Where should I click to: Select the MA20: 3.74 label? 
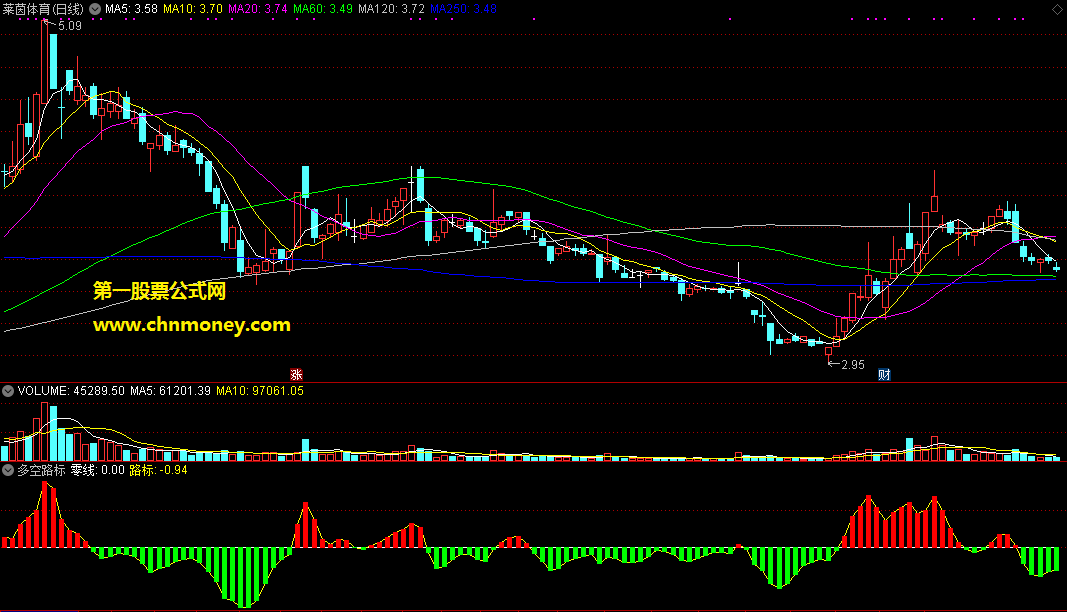(x=258, y=9)
